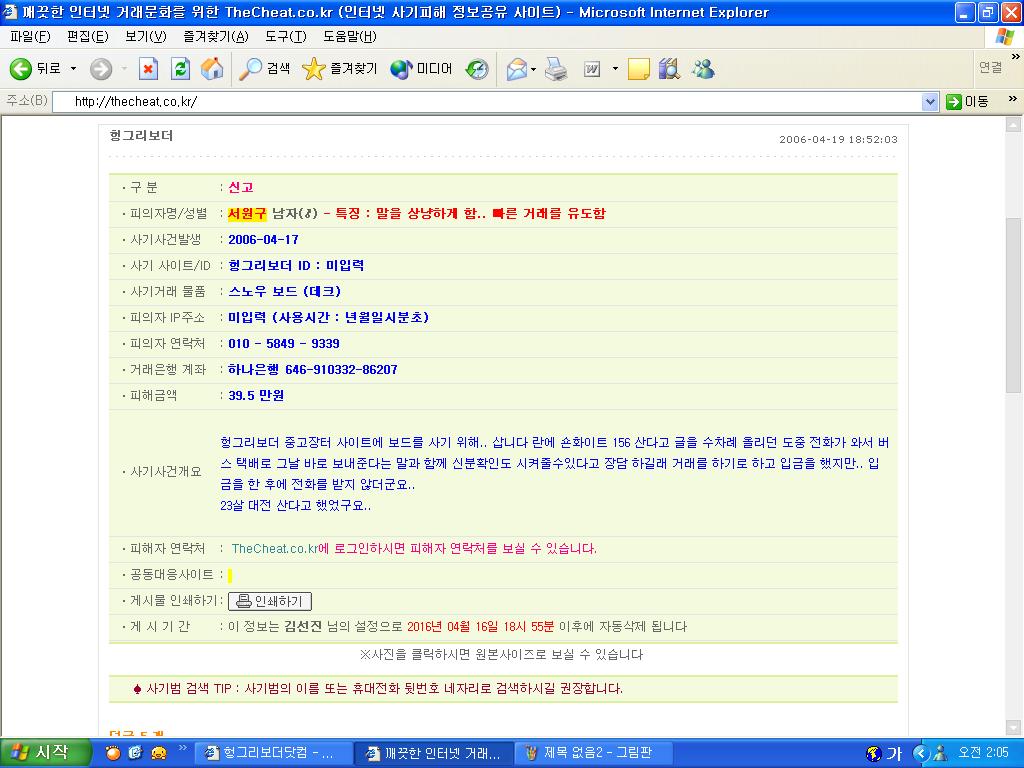Click the damage amount 39.5 만원

click(x=256, y=396)
